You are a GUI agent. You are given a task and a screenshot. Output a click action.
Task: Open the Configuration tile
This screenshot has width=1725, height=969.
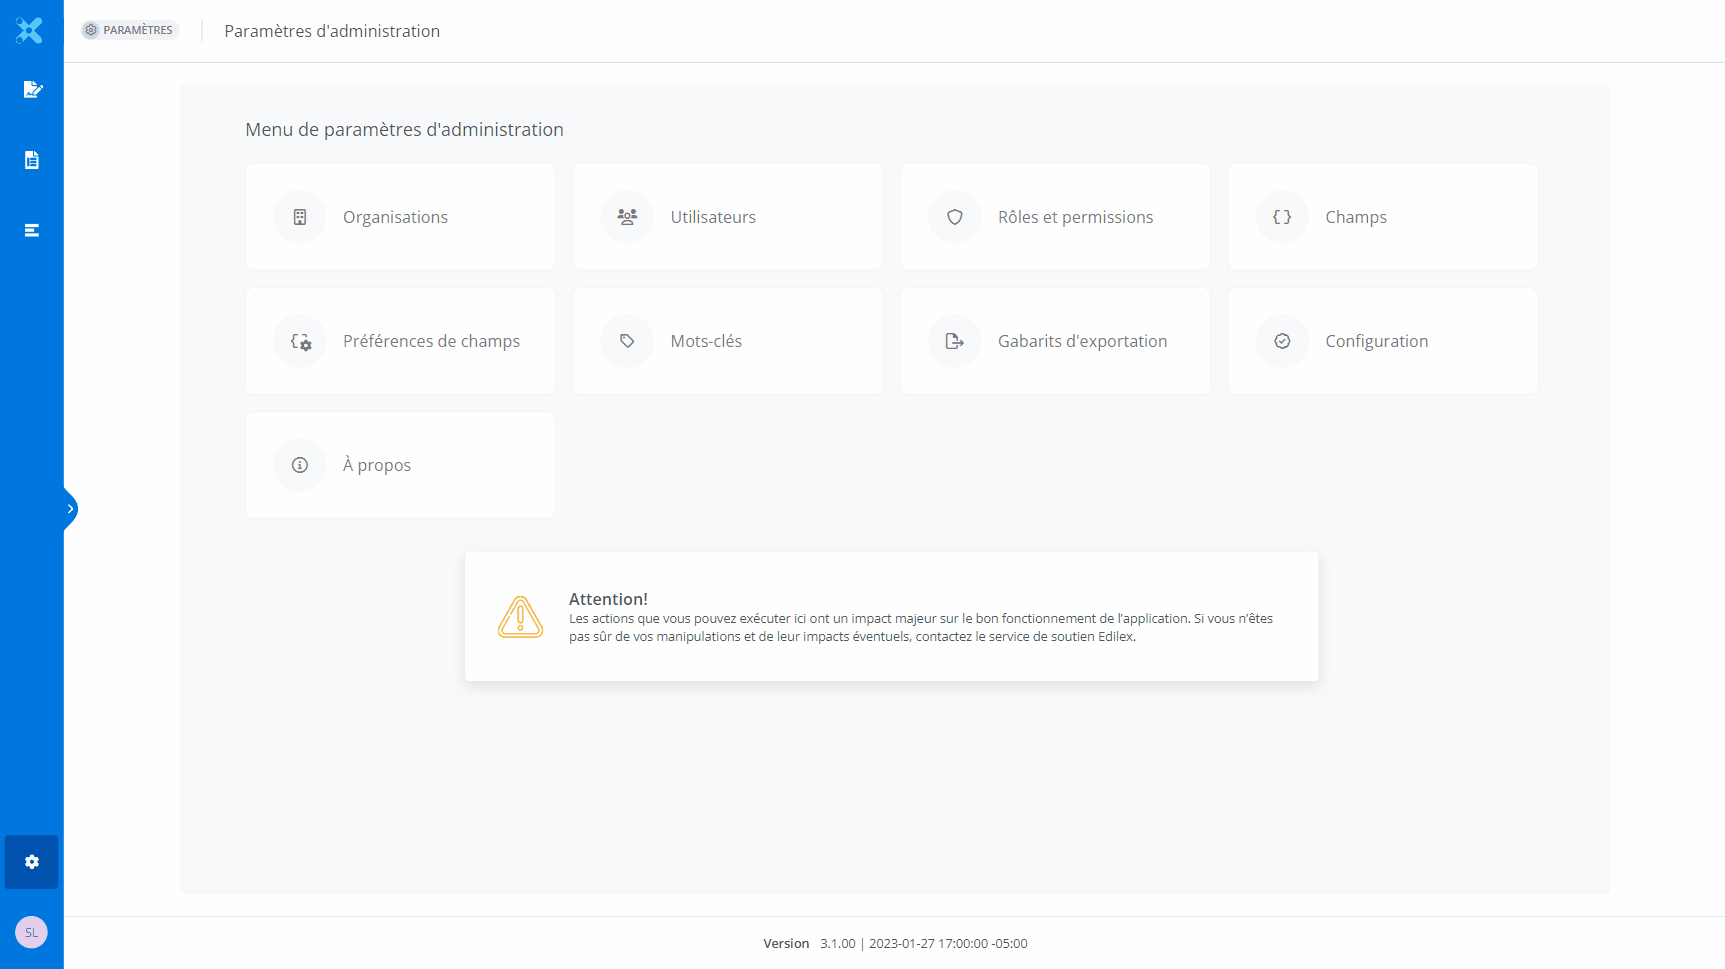pos(1382,341)
